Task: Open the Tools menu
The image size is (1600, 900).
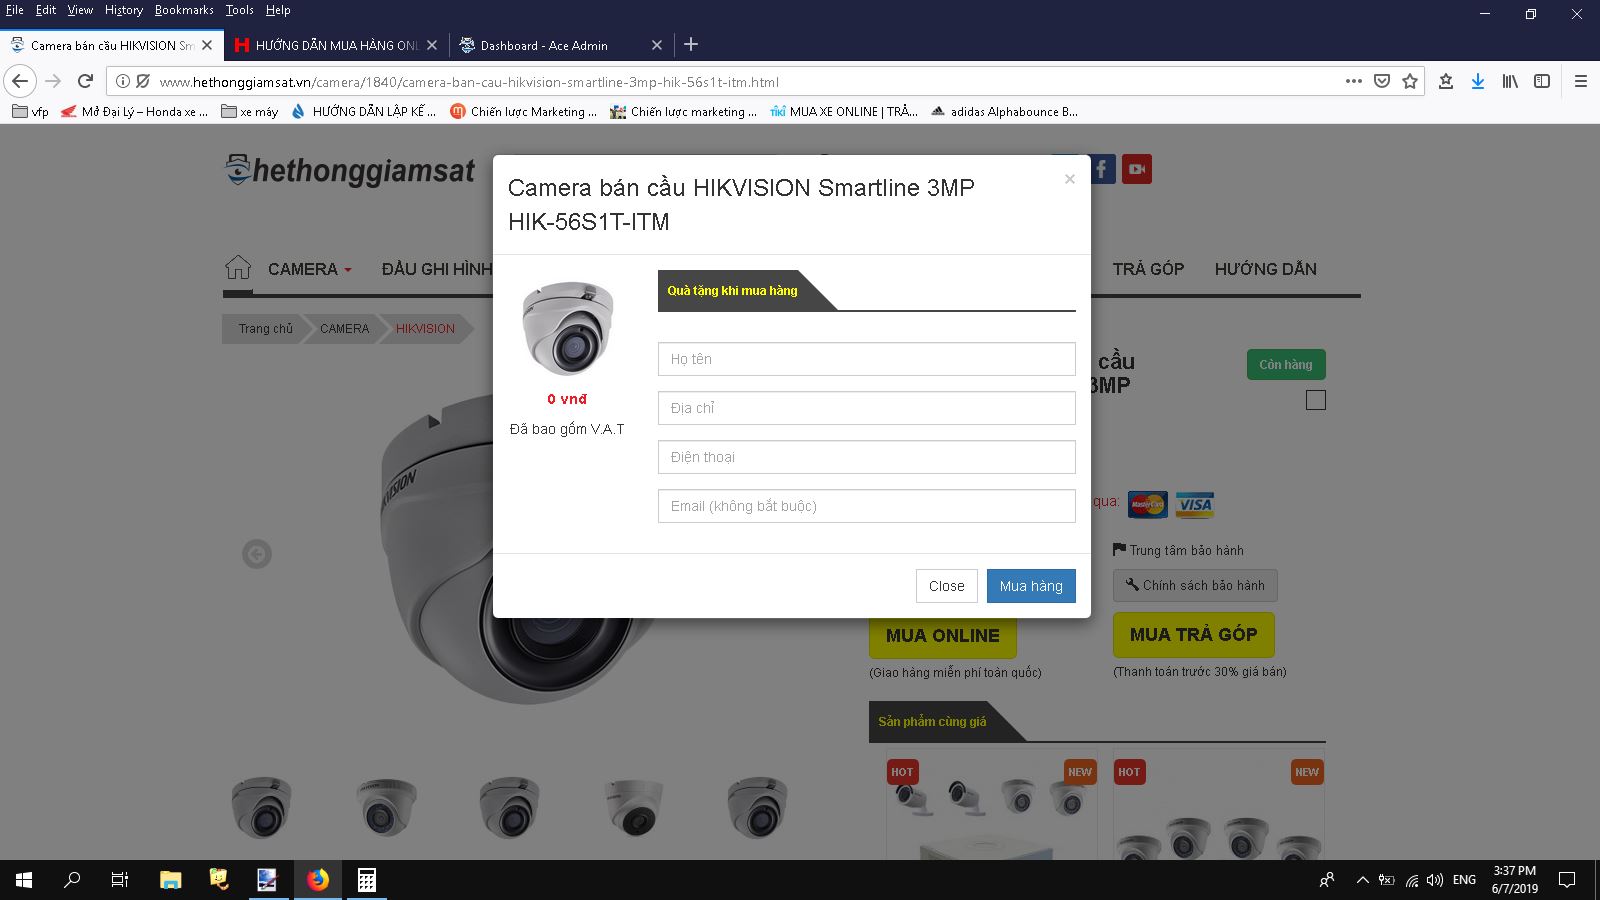Action: point(239,10)
